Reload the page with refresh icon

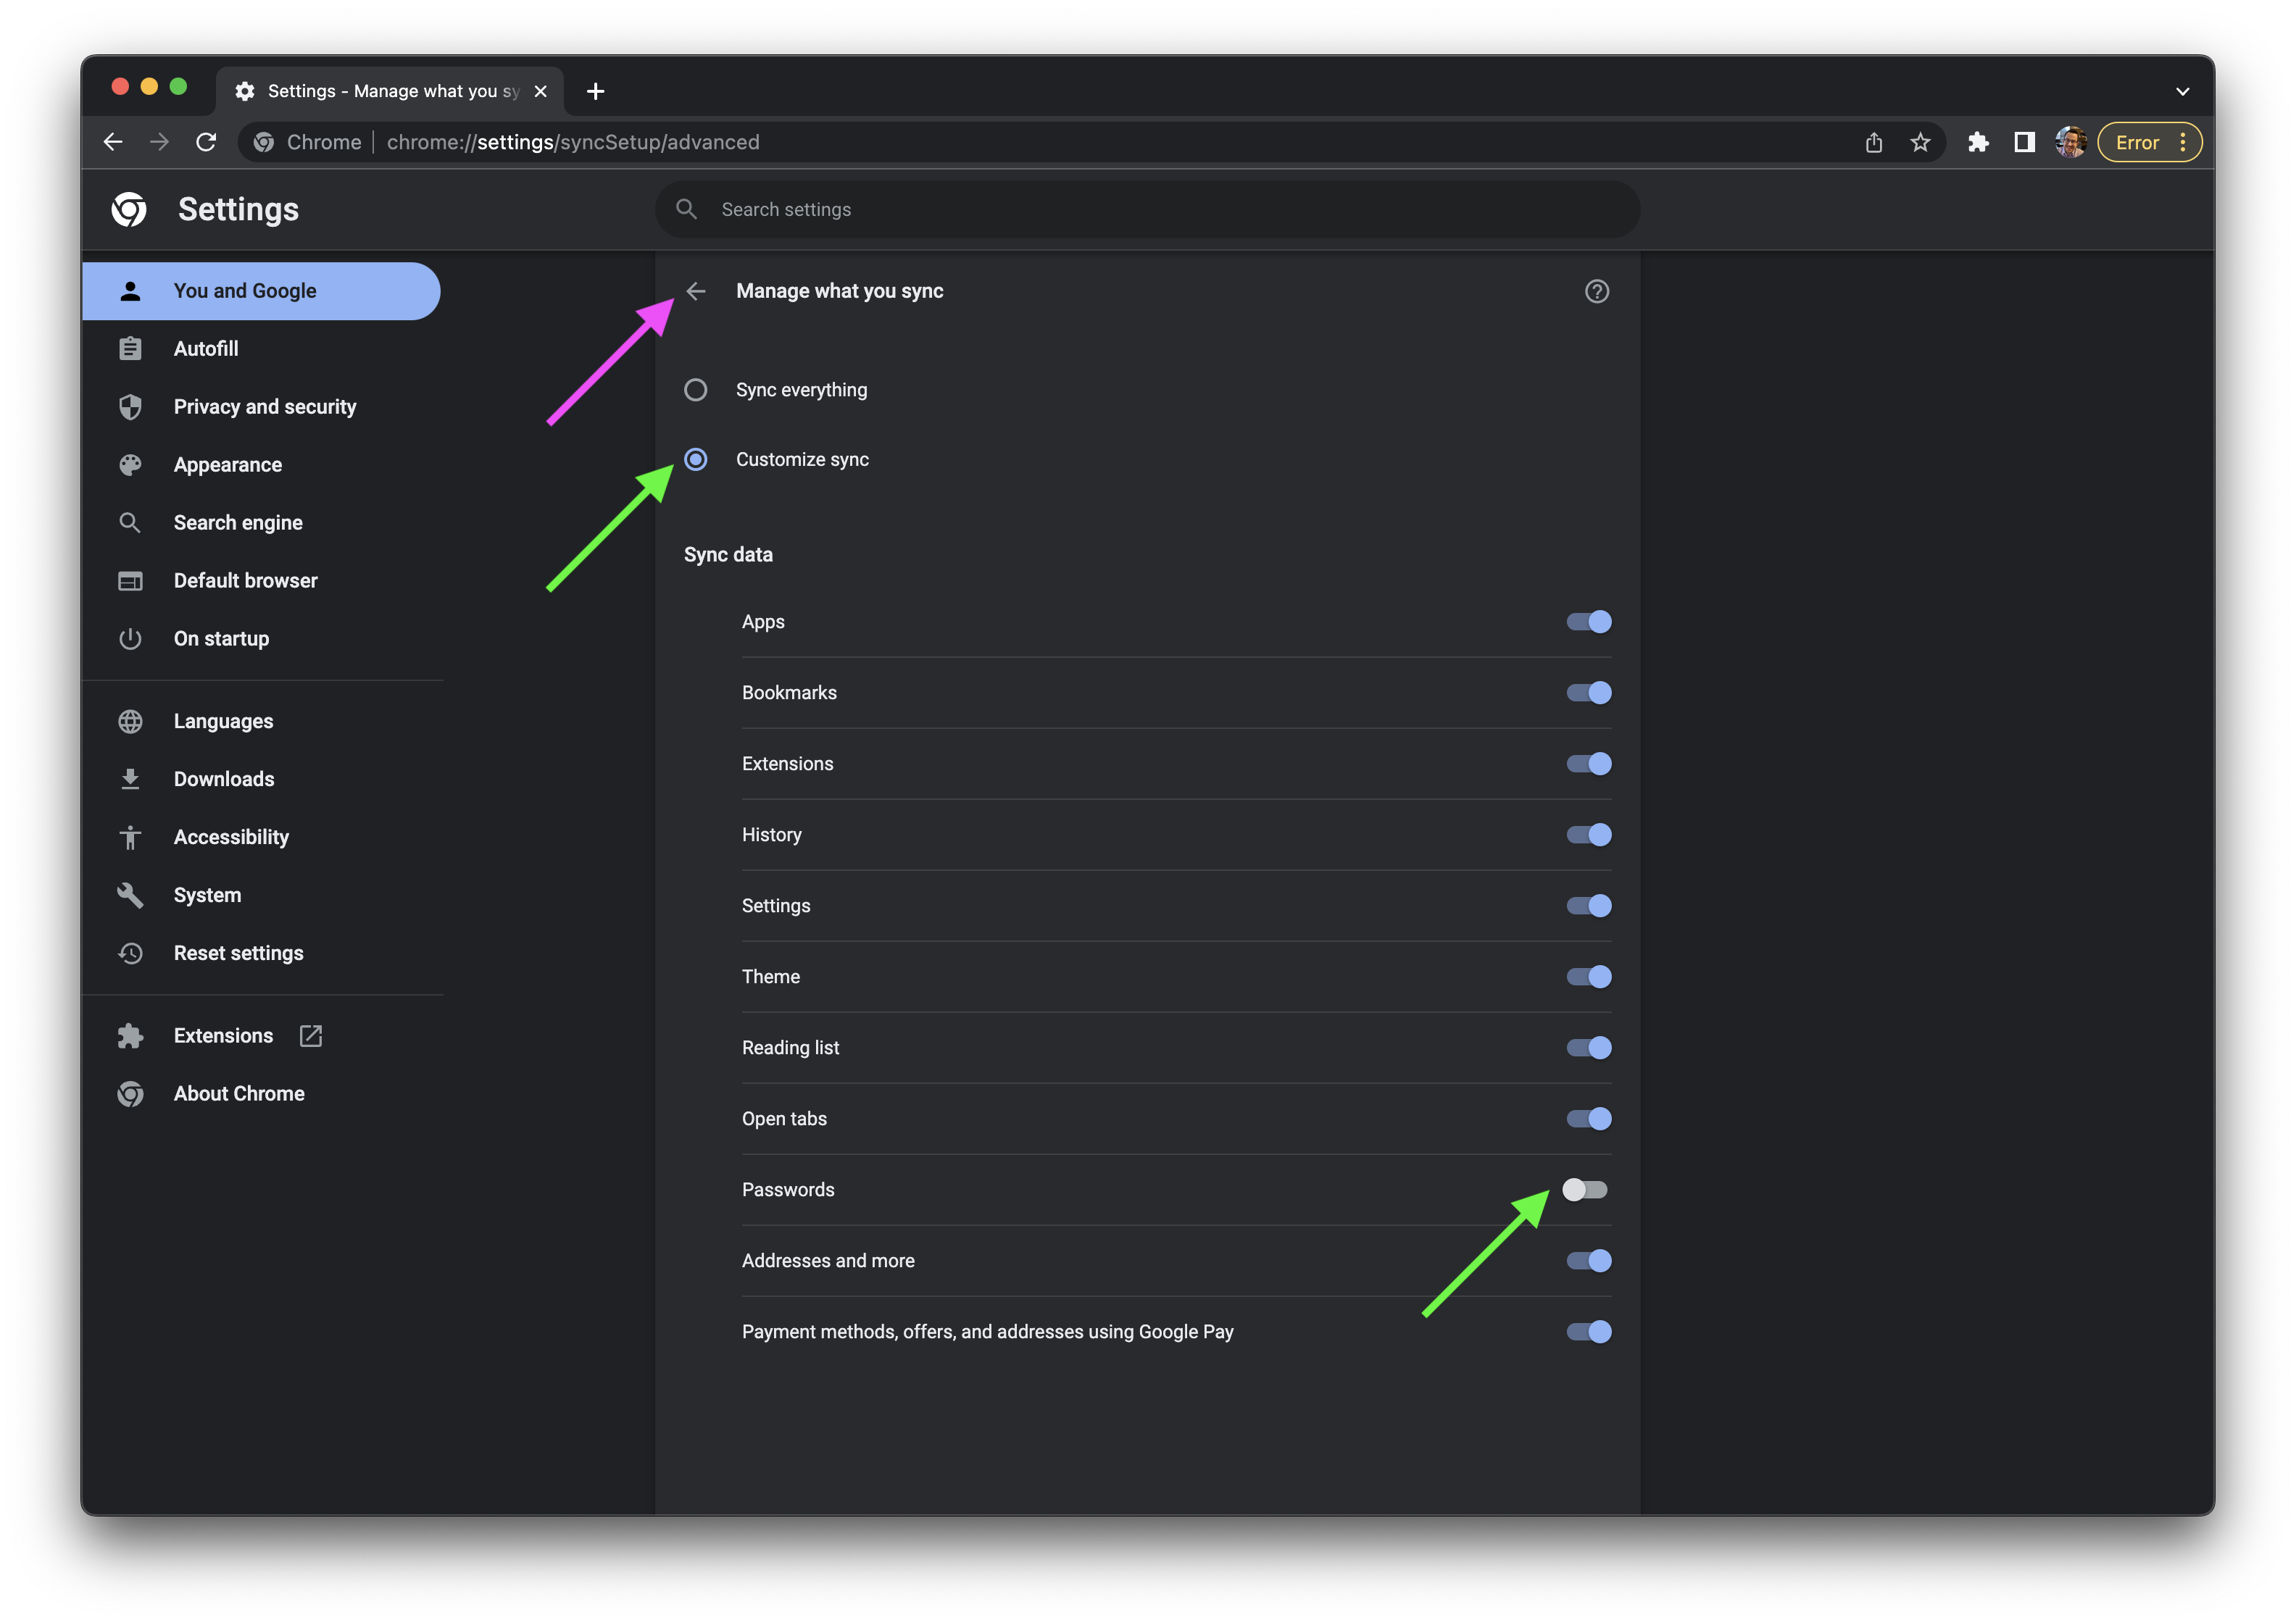coord(206,143)
